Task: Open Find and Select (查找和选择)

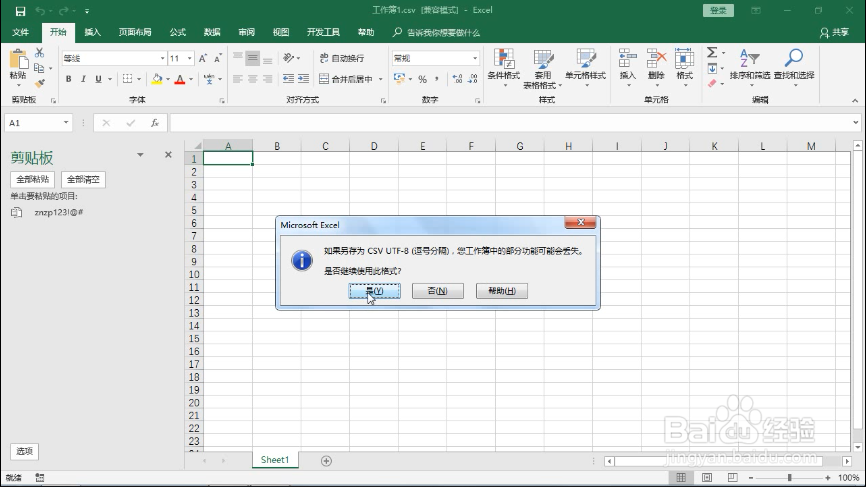Action: point(794,66)
